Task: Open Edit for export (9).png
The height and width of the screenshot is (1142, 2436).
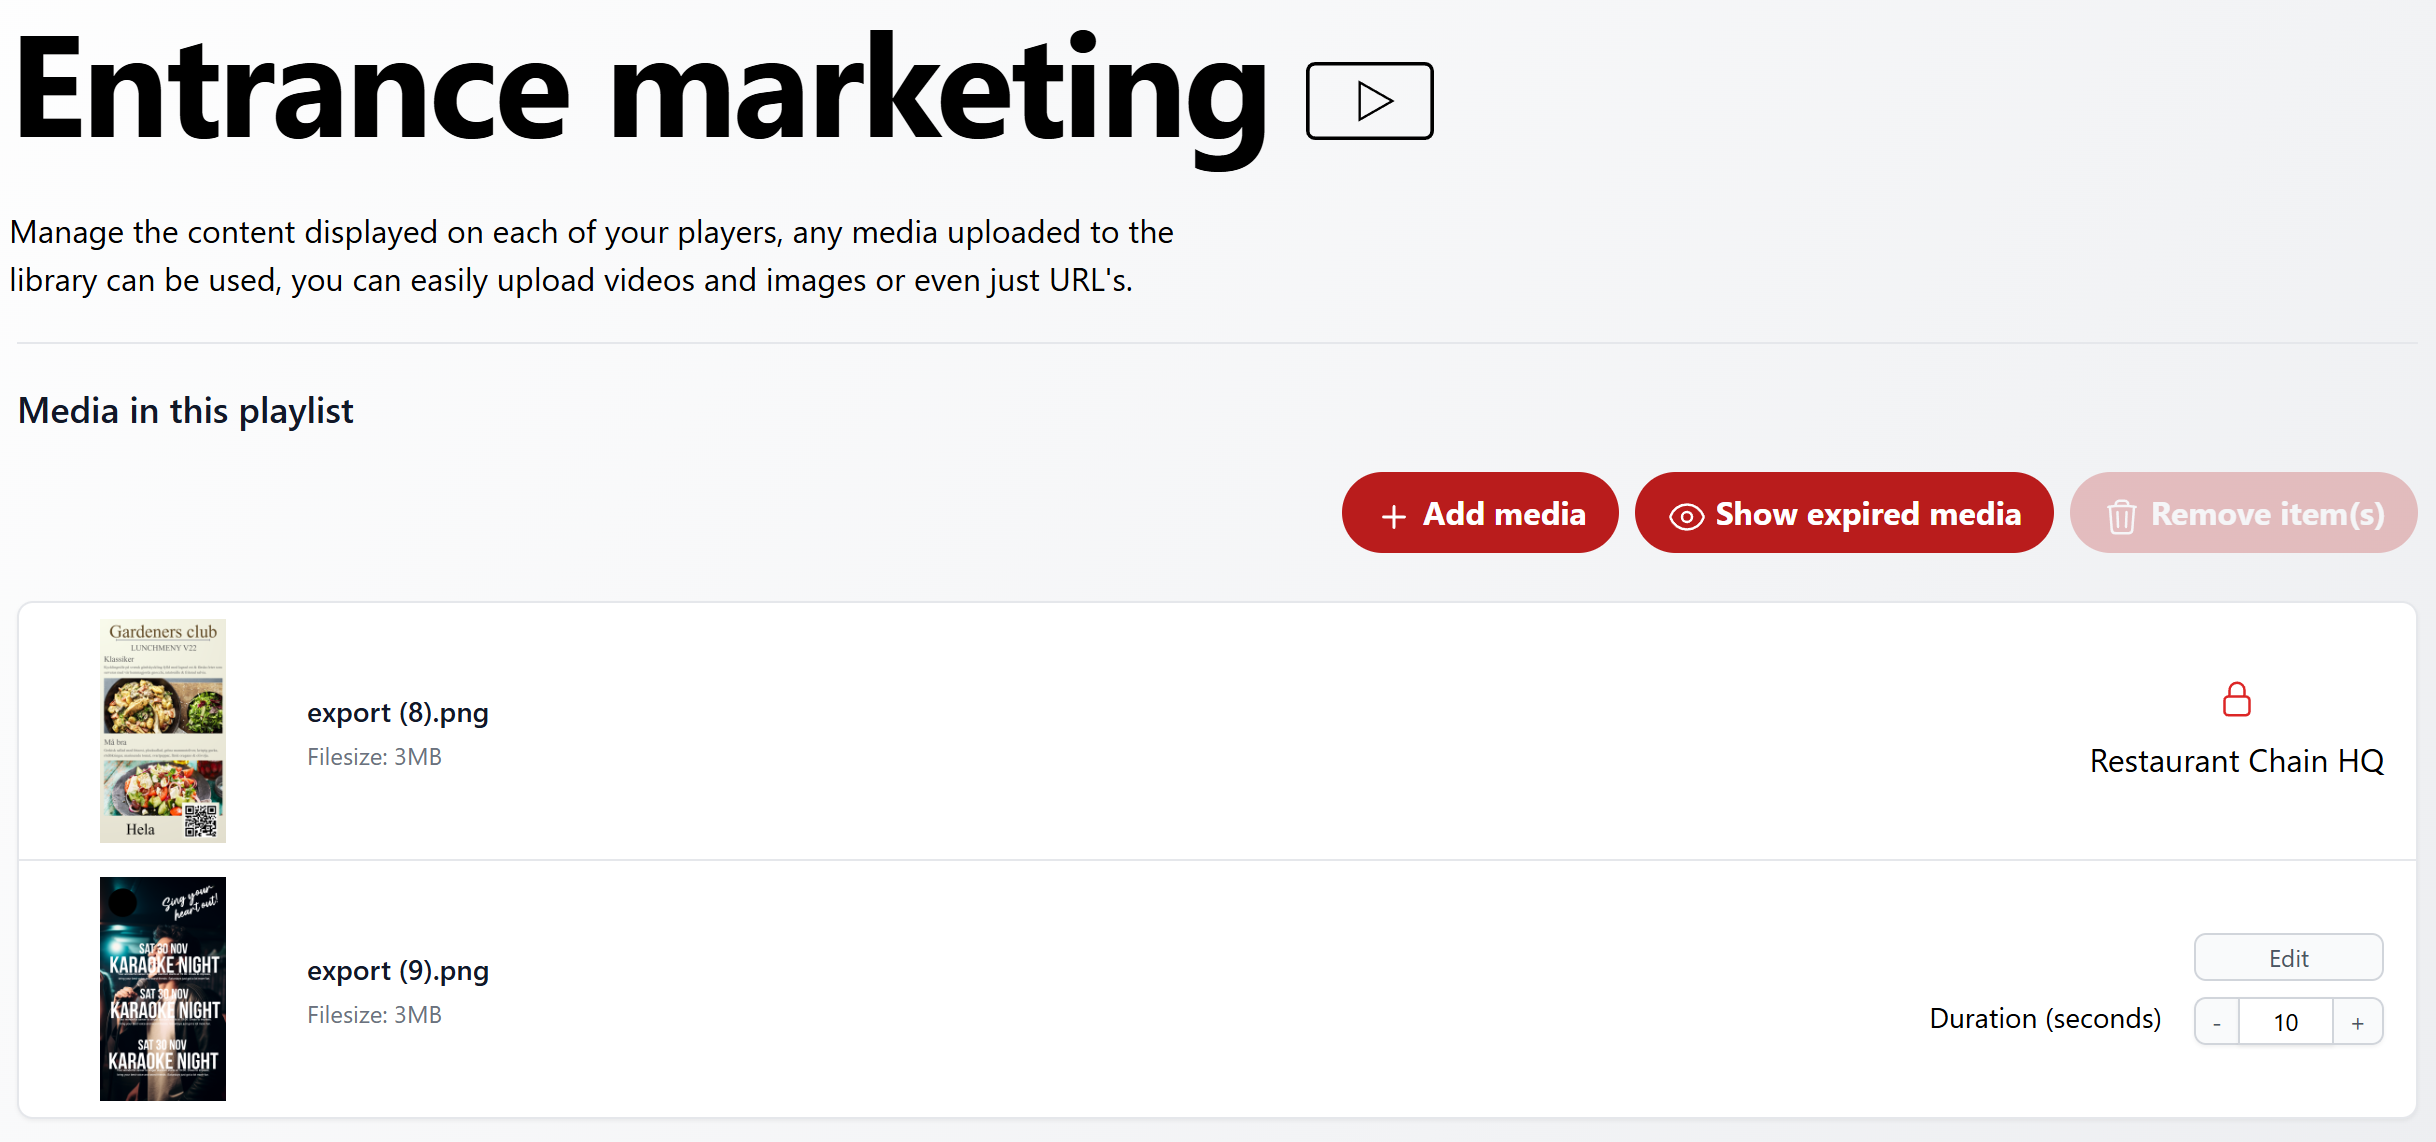Action: pos(2288,958)
